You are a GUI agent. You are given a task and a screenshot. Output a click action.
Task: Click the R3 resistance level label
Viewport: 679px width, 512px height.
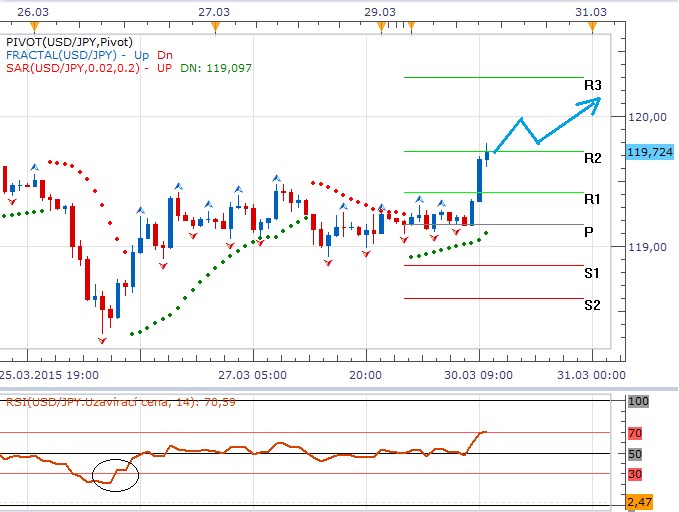[592, 86]
